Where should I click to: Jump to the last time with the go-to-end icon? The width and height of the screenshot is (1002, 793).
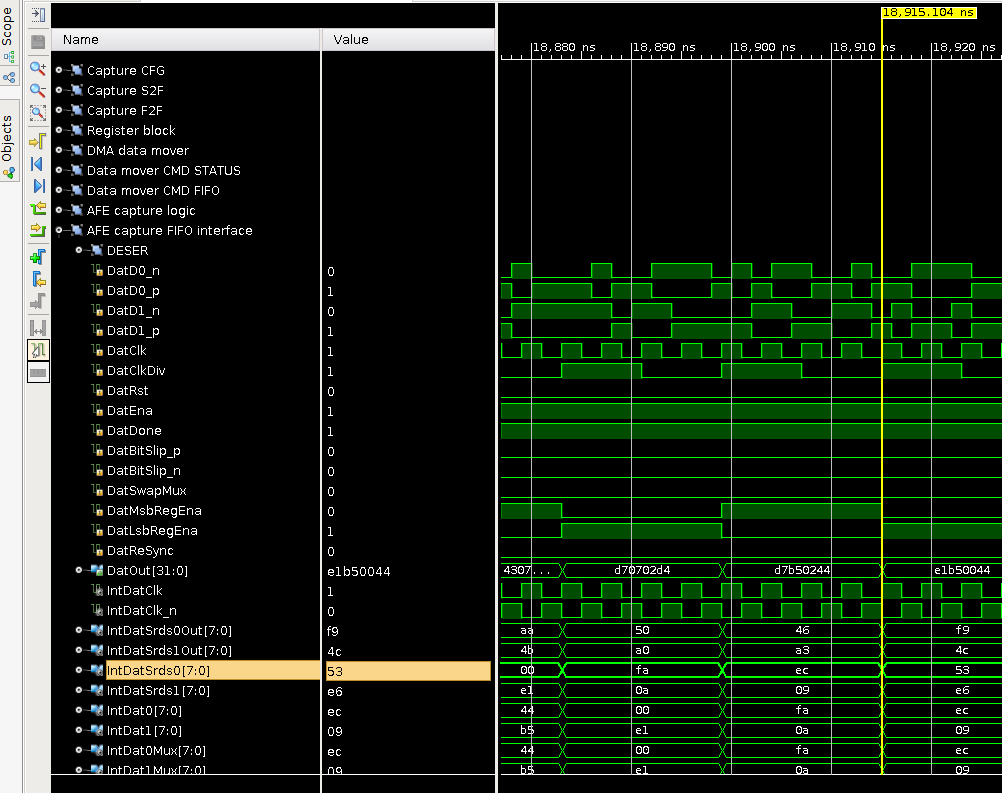tap(38, 186)
